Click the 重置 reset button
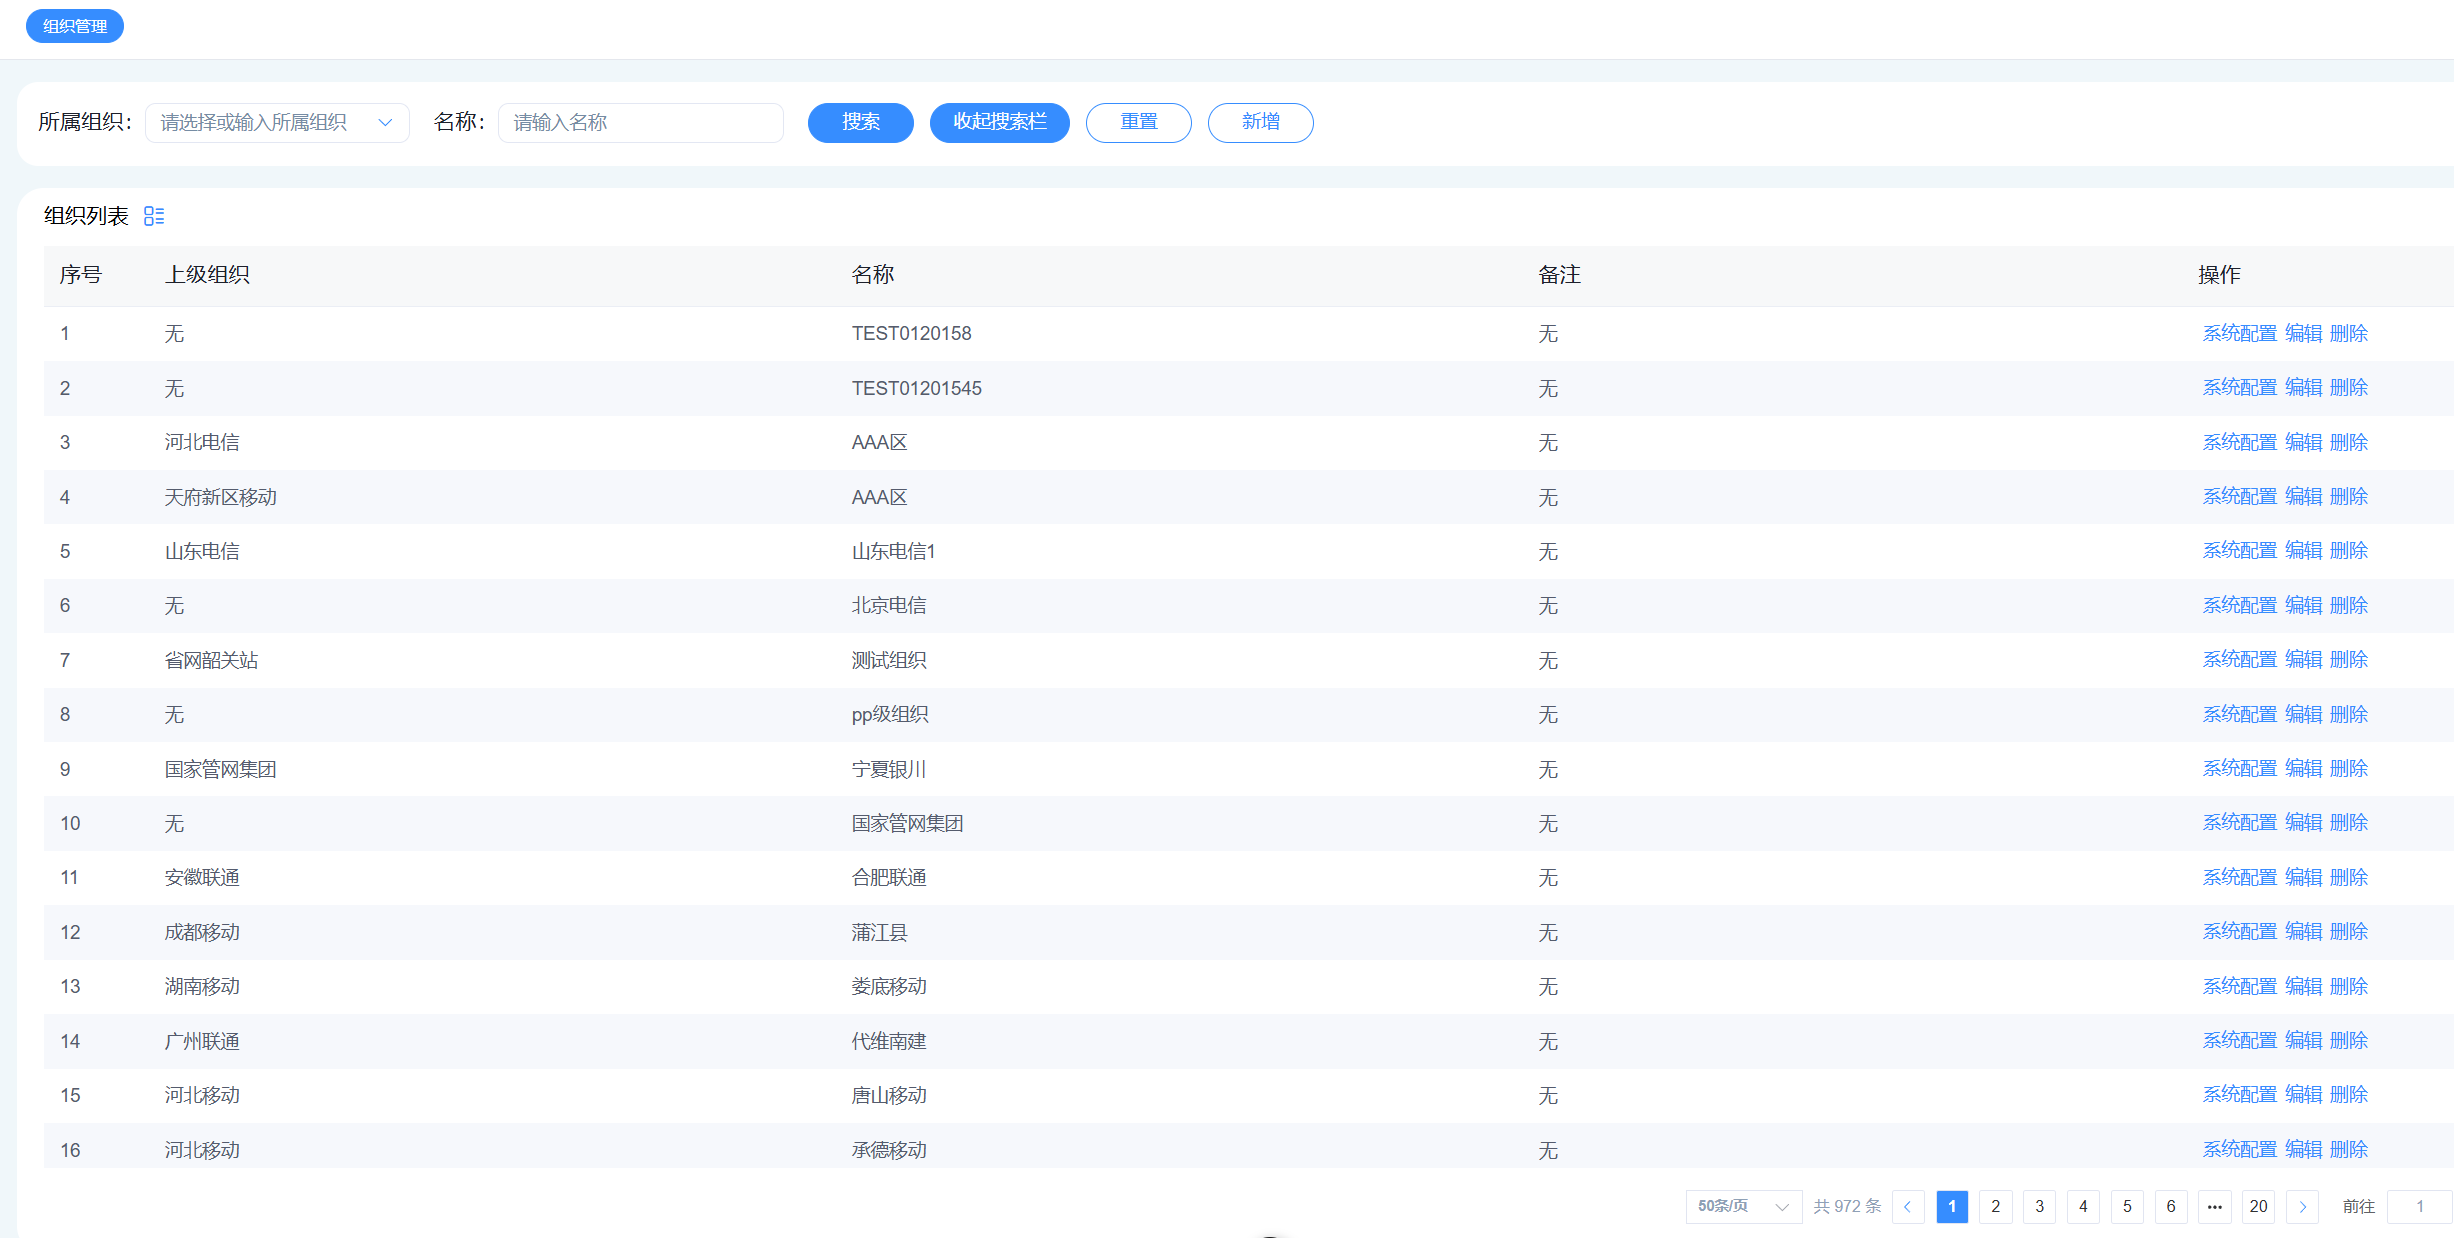Image resolution: width=2454 pixels, height=1238 pixels. 1138,122
